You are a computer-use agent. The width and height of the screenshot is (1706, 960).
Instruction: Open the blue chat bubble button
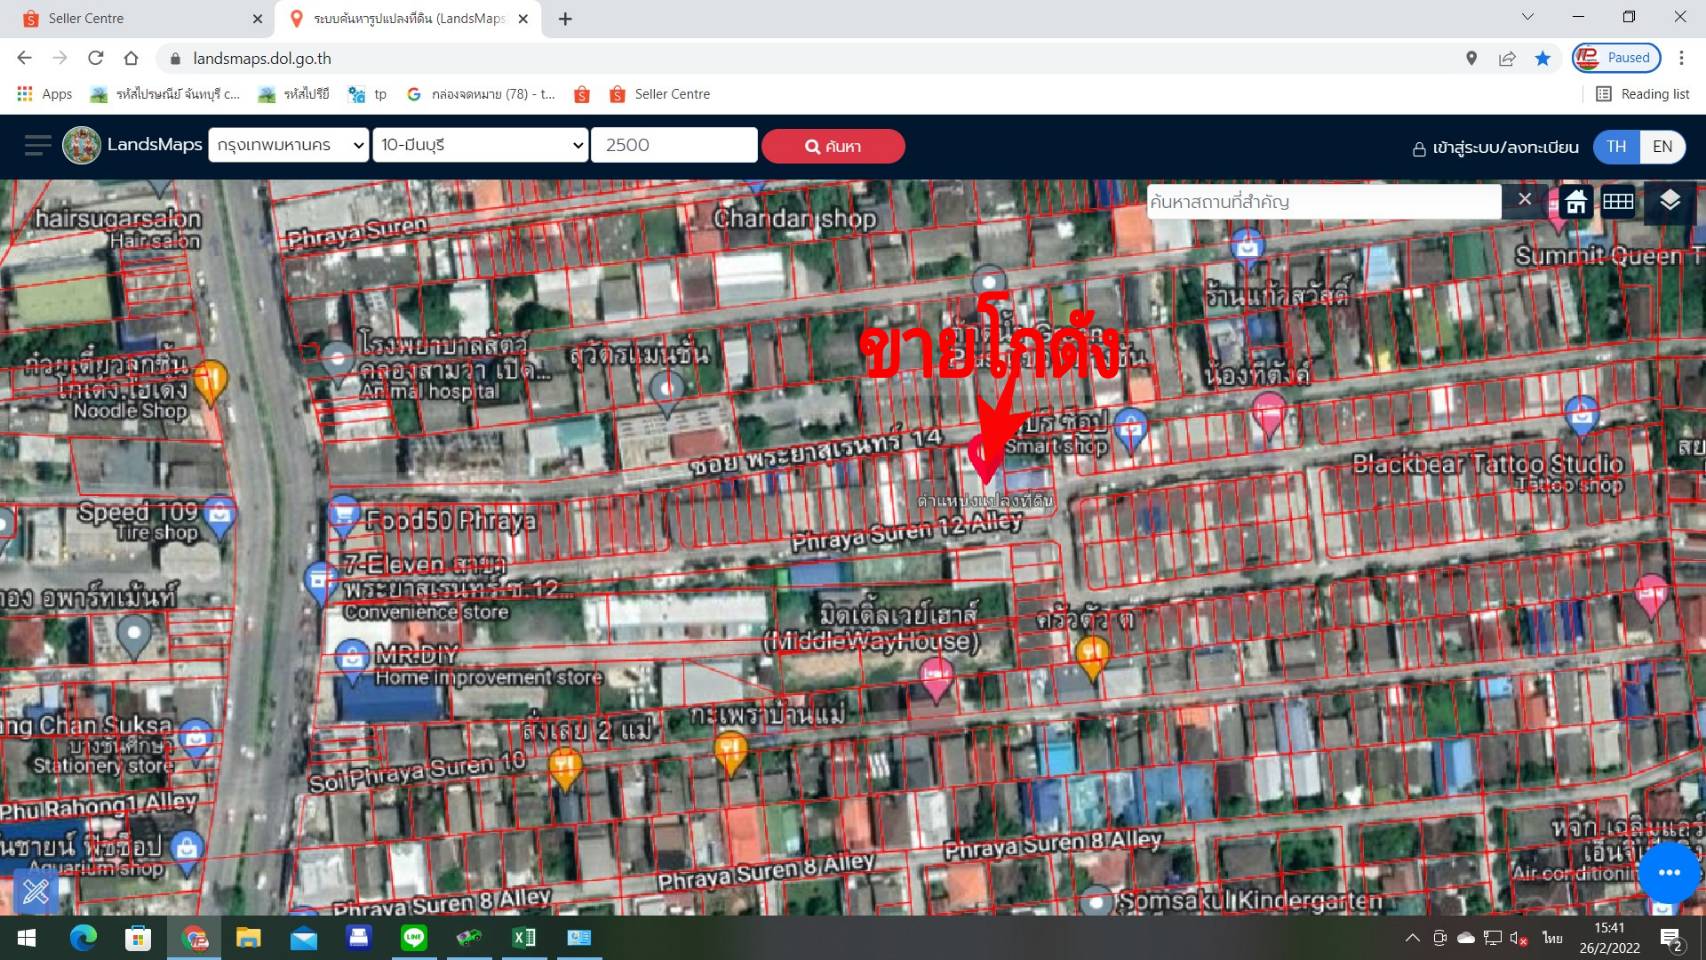1669,872
